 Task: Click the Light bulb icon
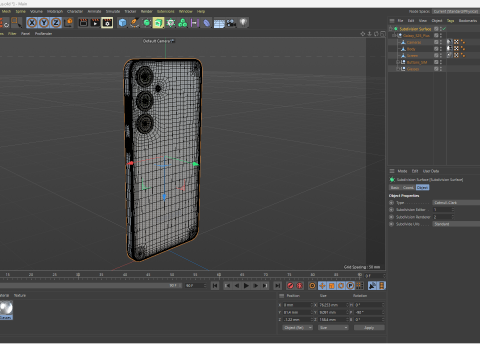pos(243,23)
